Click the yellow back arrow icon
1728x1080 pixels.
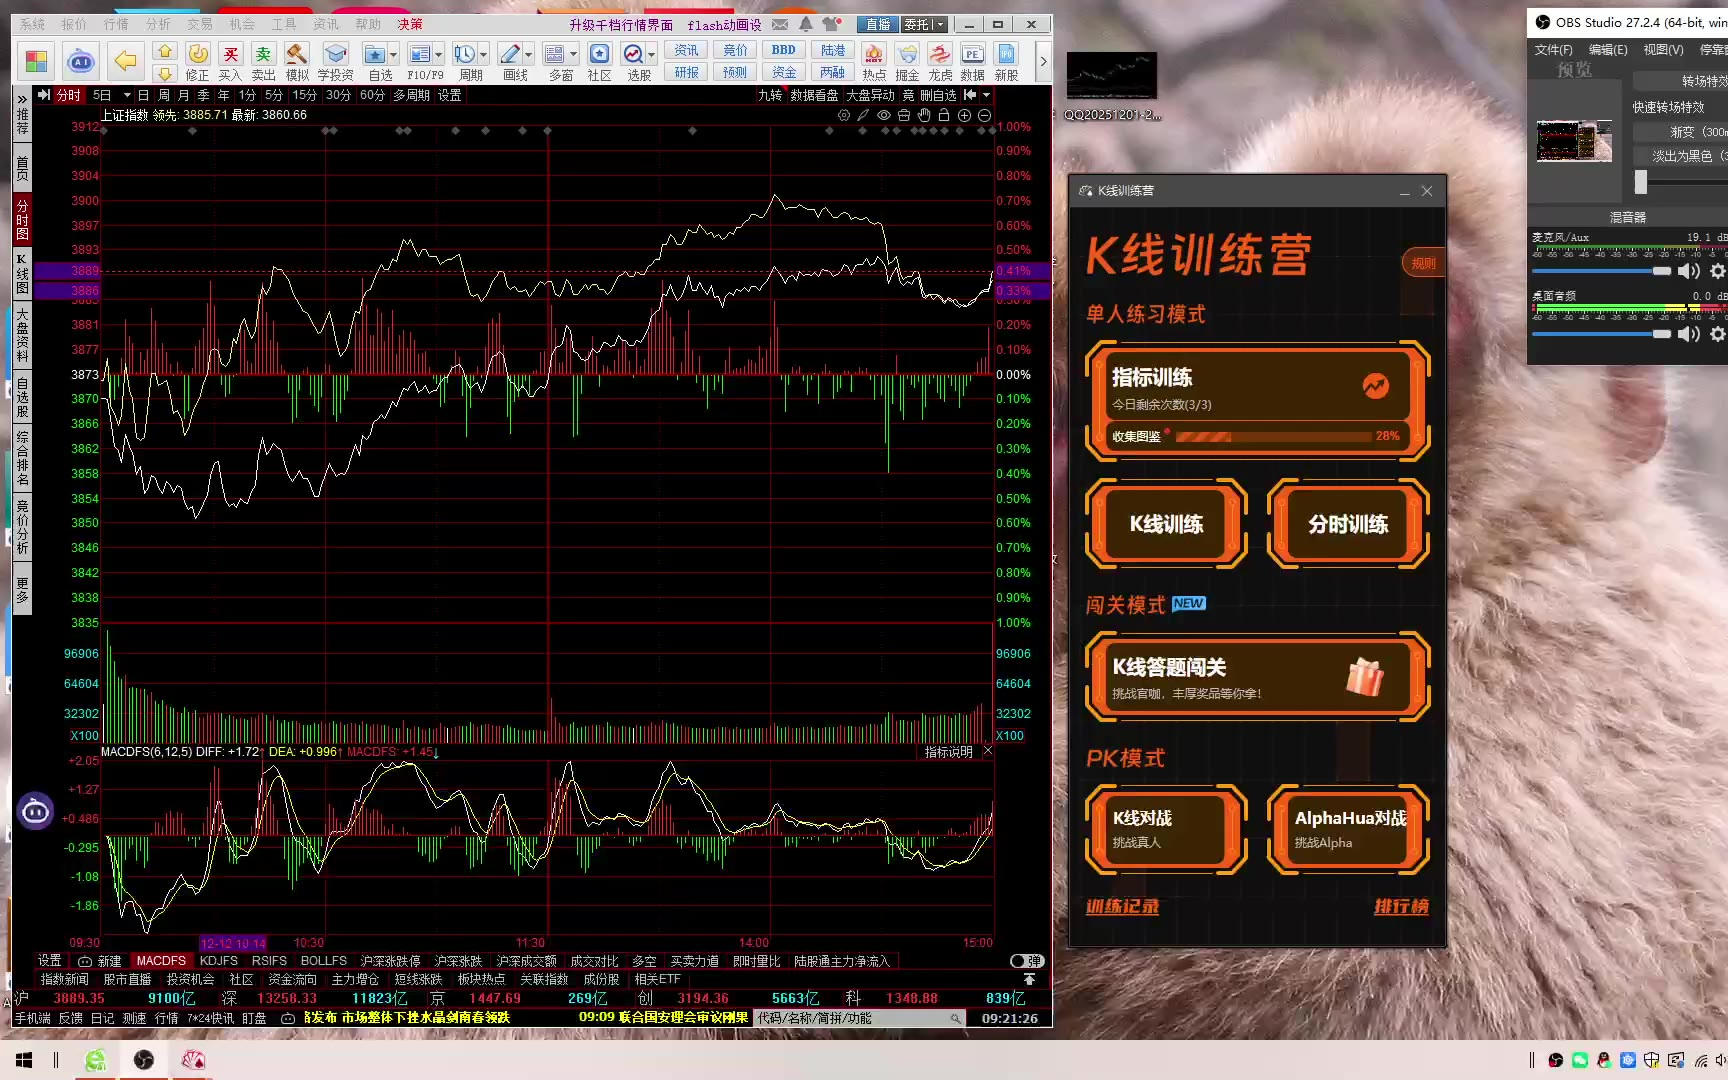[x=125, y=62]
